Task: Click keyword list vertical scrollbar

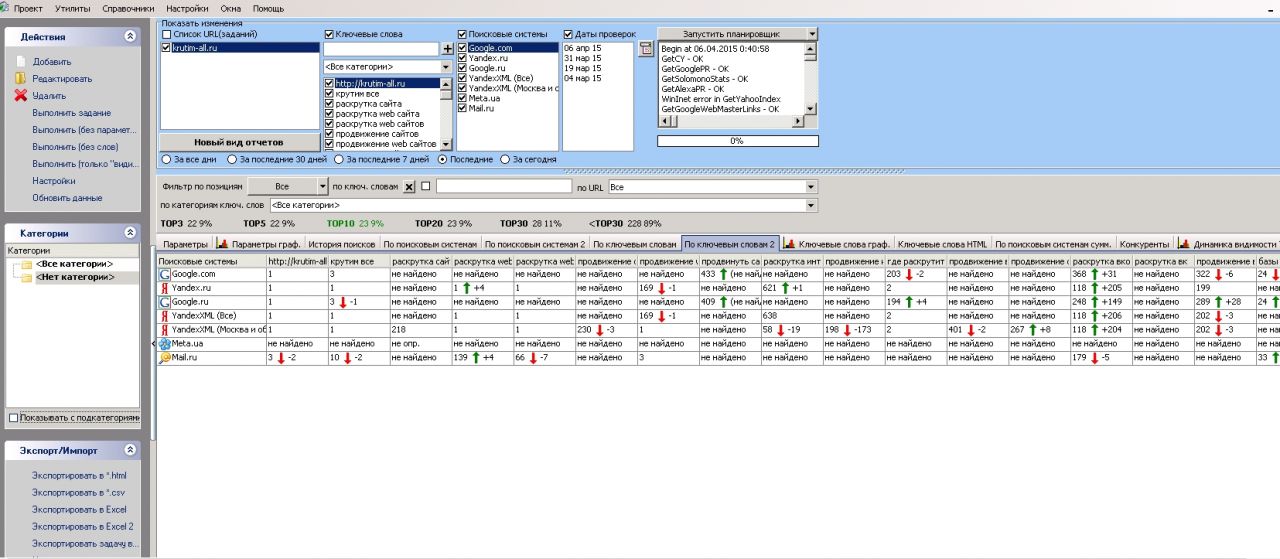Action: (447, 113)
